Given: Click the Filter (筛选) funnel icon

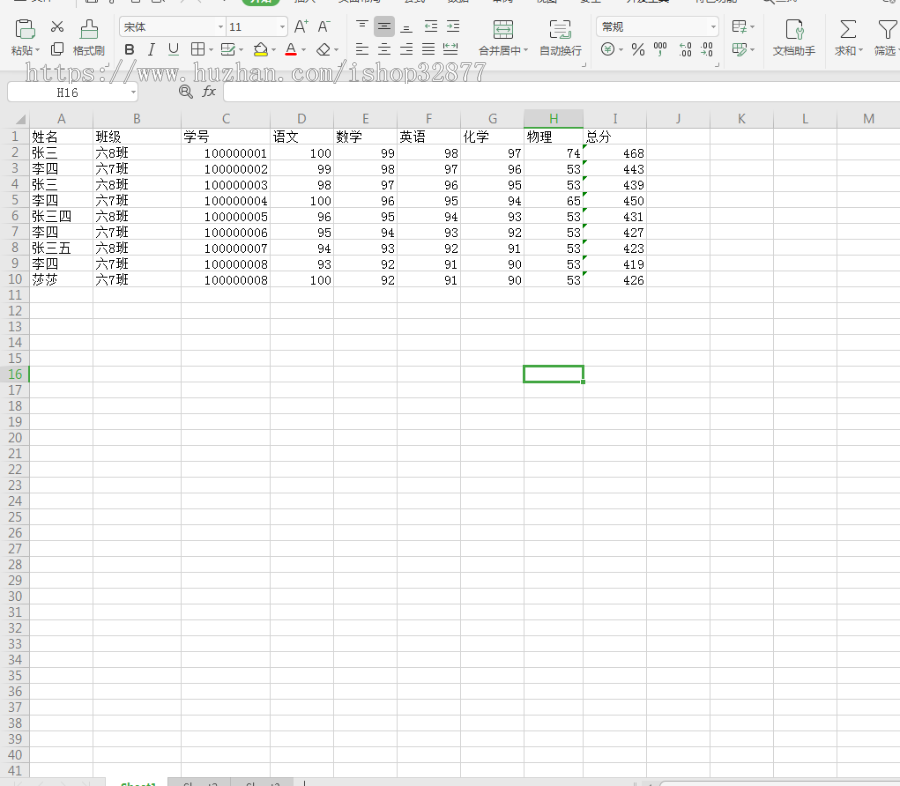Looking at the screenshot, I should point(887,29).
